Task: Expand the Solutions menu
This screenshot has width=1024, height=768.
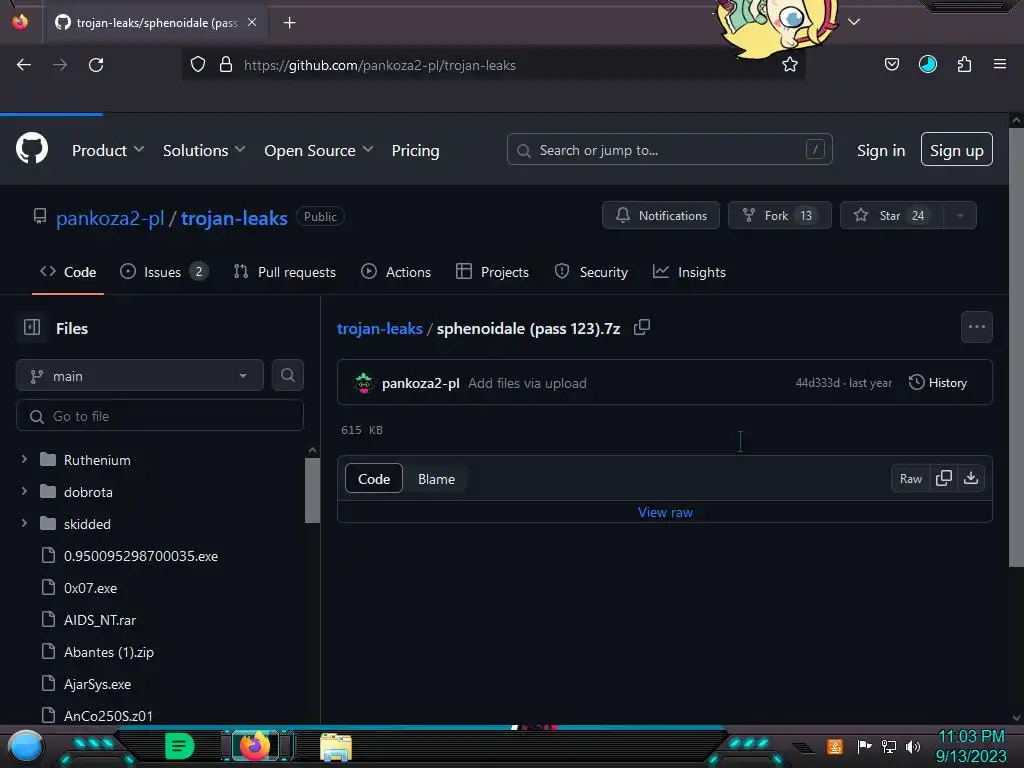Action: pos(204,150)
